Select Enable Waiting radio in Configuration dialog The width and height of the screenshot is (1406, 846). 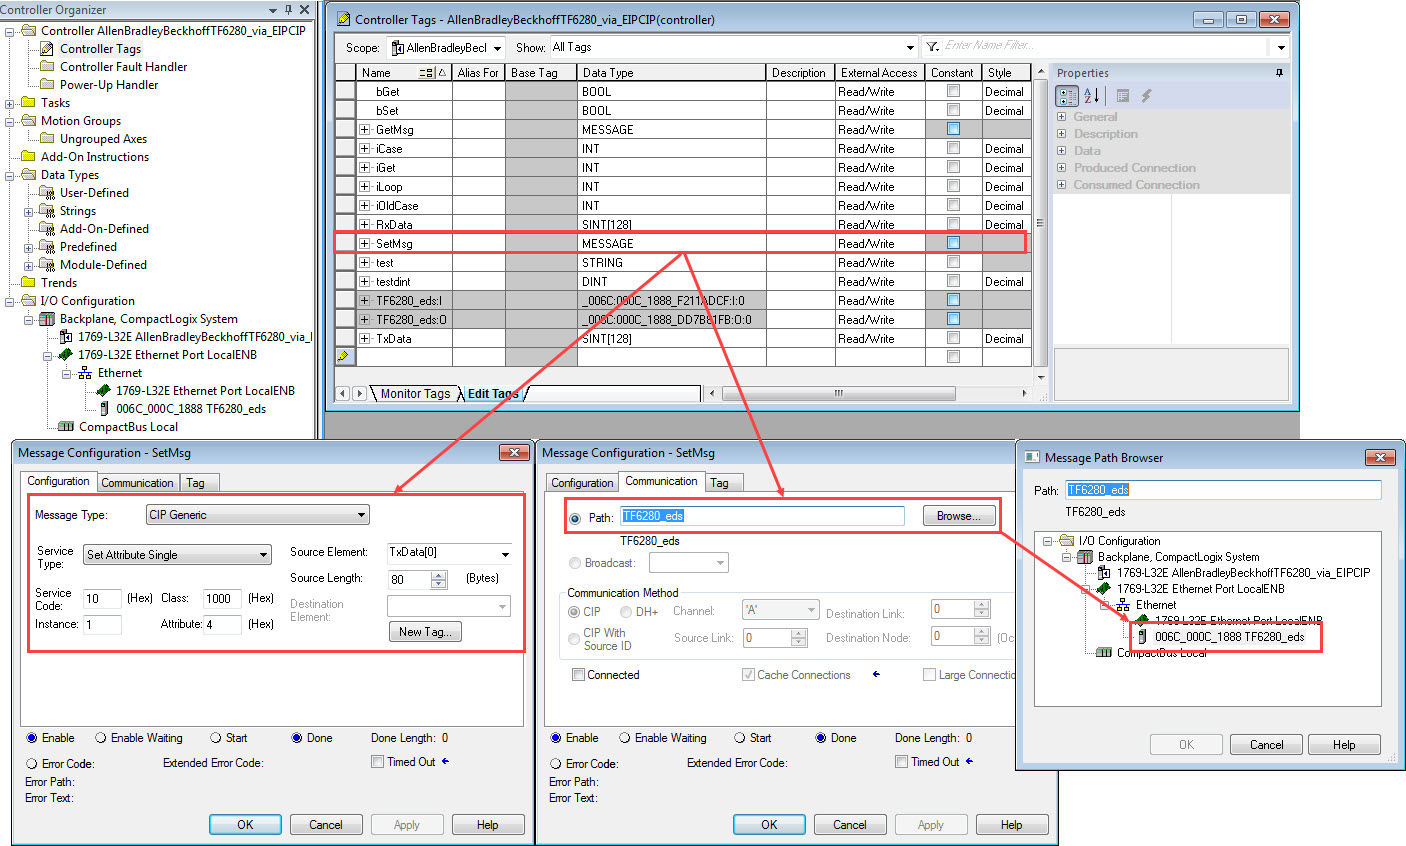pyautogui.click(x=101, y=738)
